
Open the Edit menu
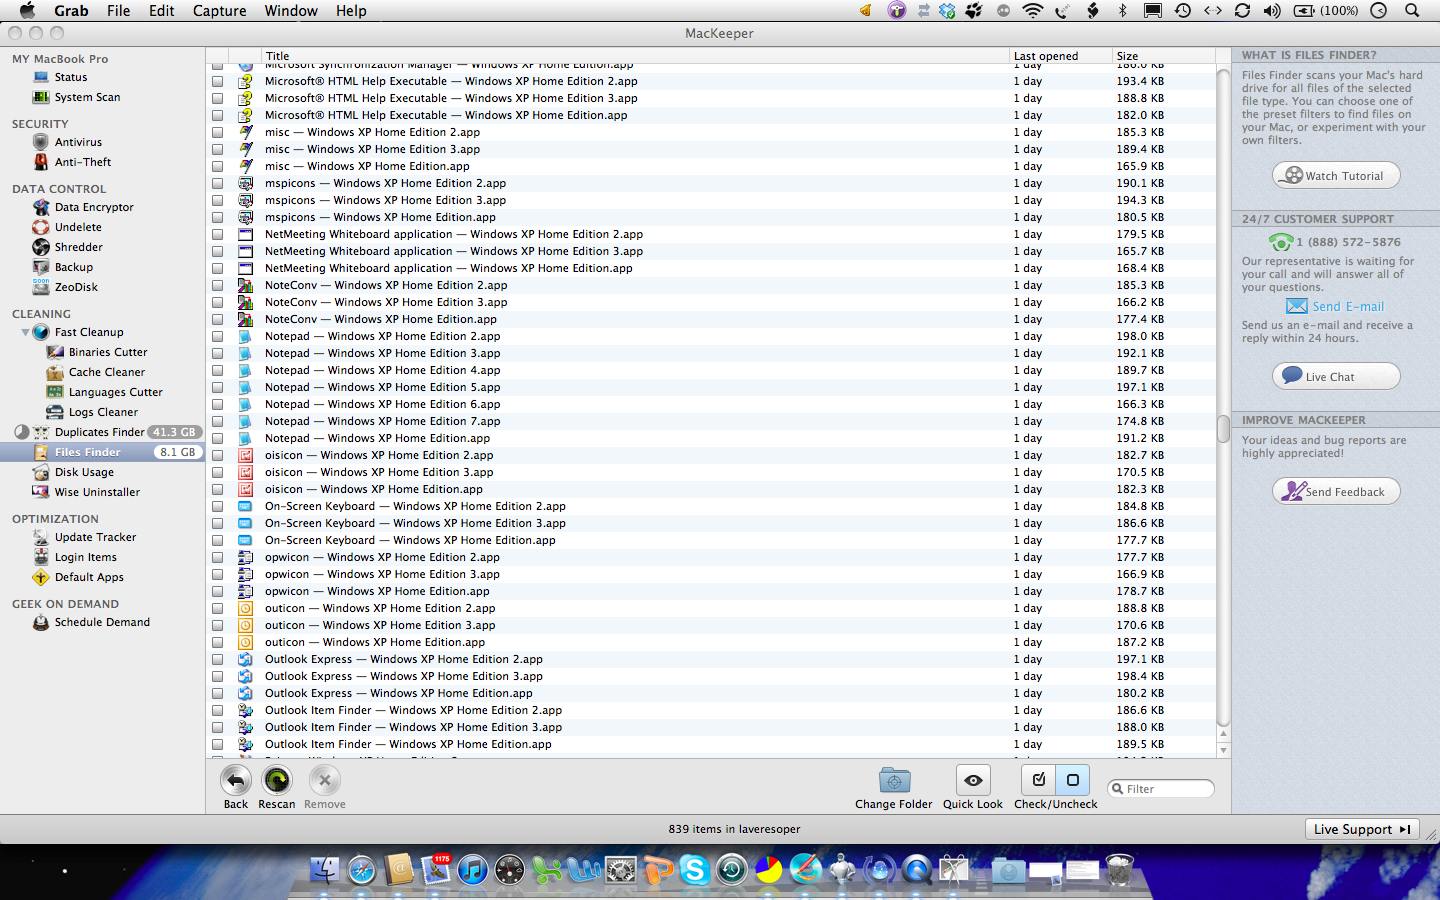point(162,11)
